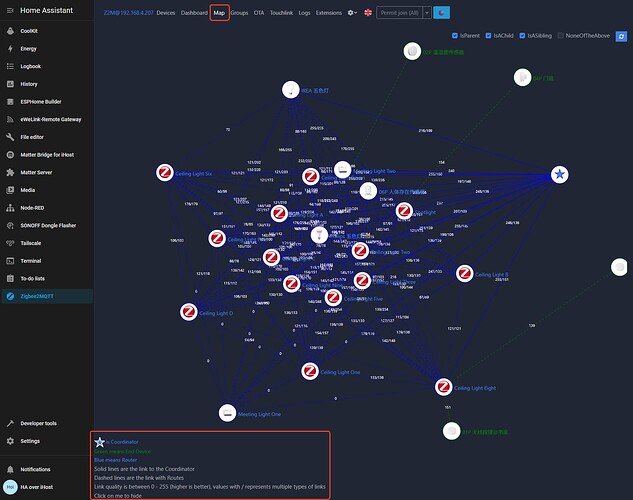
Task: Click 'Click on me to hide' legend text
Action: [x=118, y=496]
